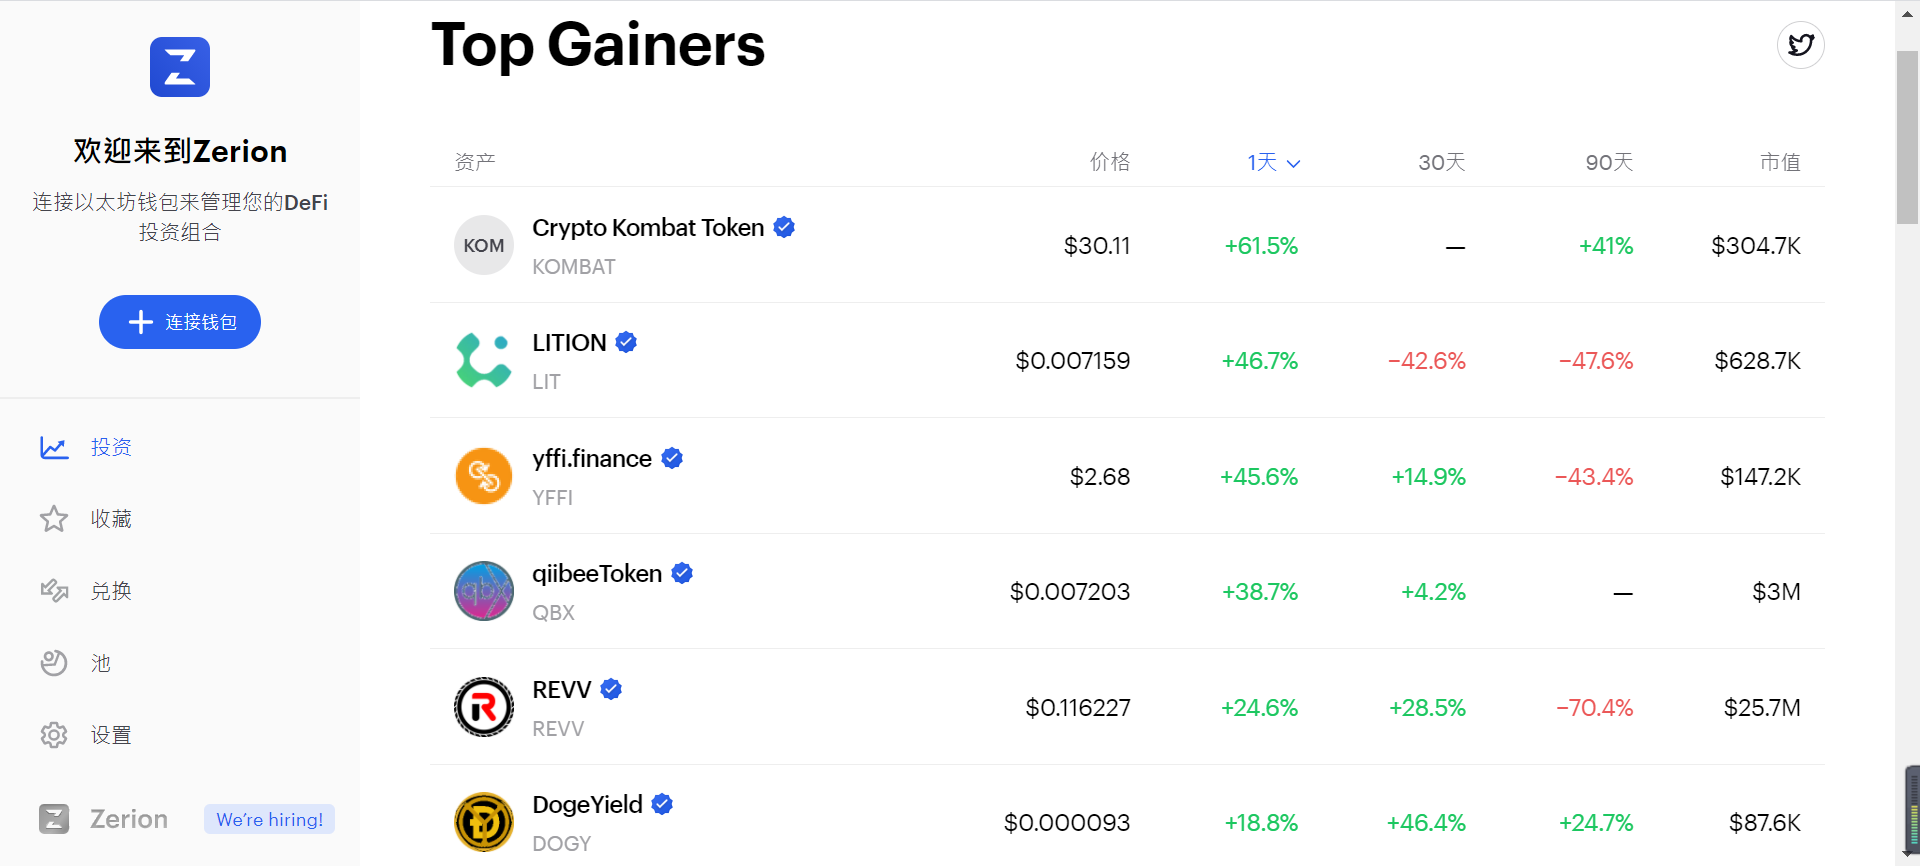The height and width of the screenshot is (866, 1920).
Task: Sort by 90天 column header
Action: pos(1608,162)
